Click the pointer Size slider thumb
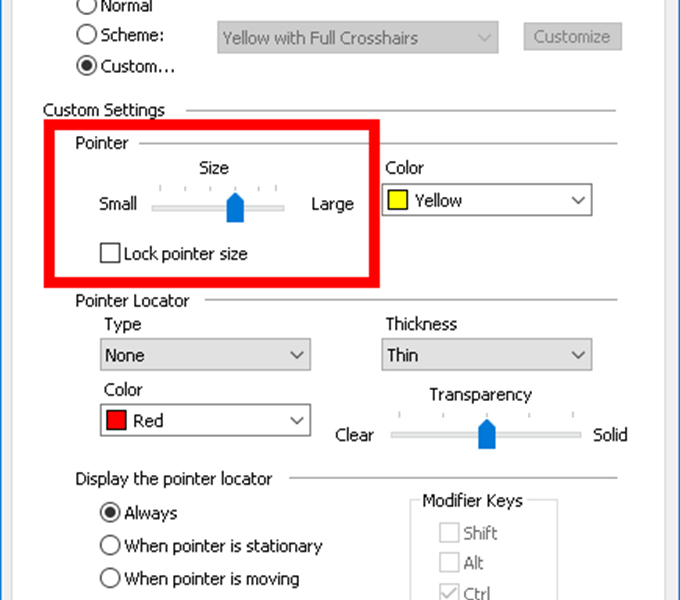680x600 pixels. click(235, 208)
